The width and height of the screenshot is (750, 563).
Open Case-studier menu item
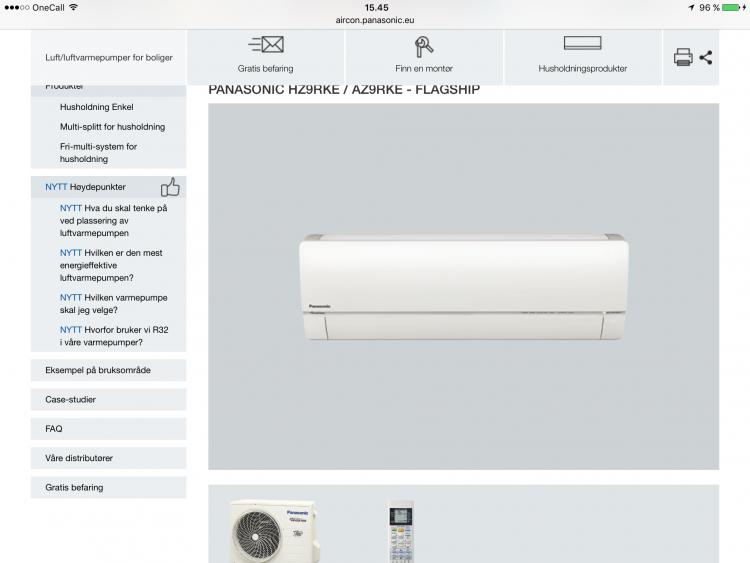pos(109,399)
